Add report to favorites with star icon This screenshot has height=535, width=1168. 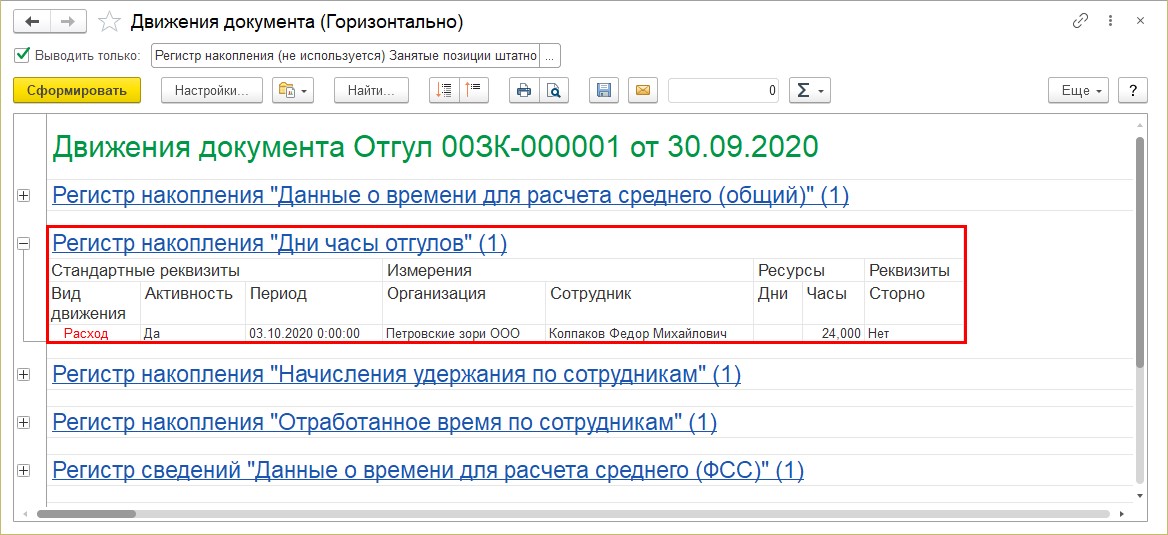[110, 22]
